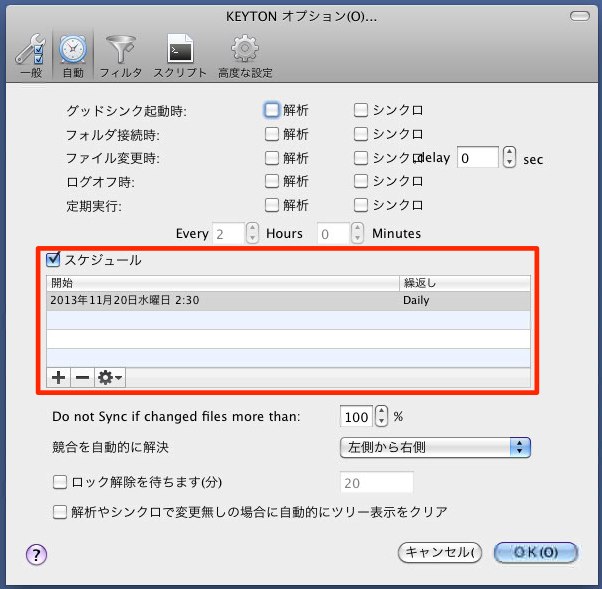Check シンクロ for 定期実行
The image size is (602, 589).
pyautogui.click(x=361, y=205)
